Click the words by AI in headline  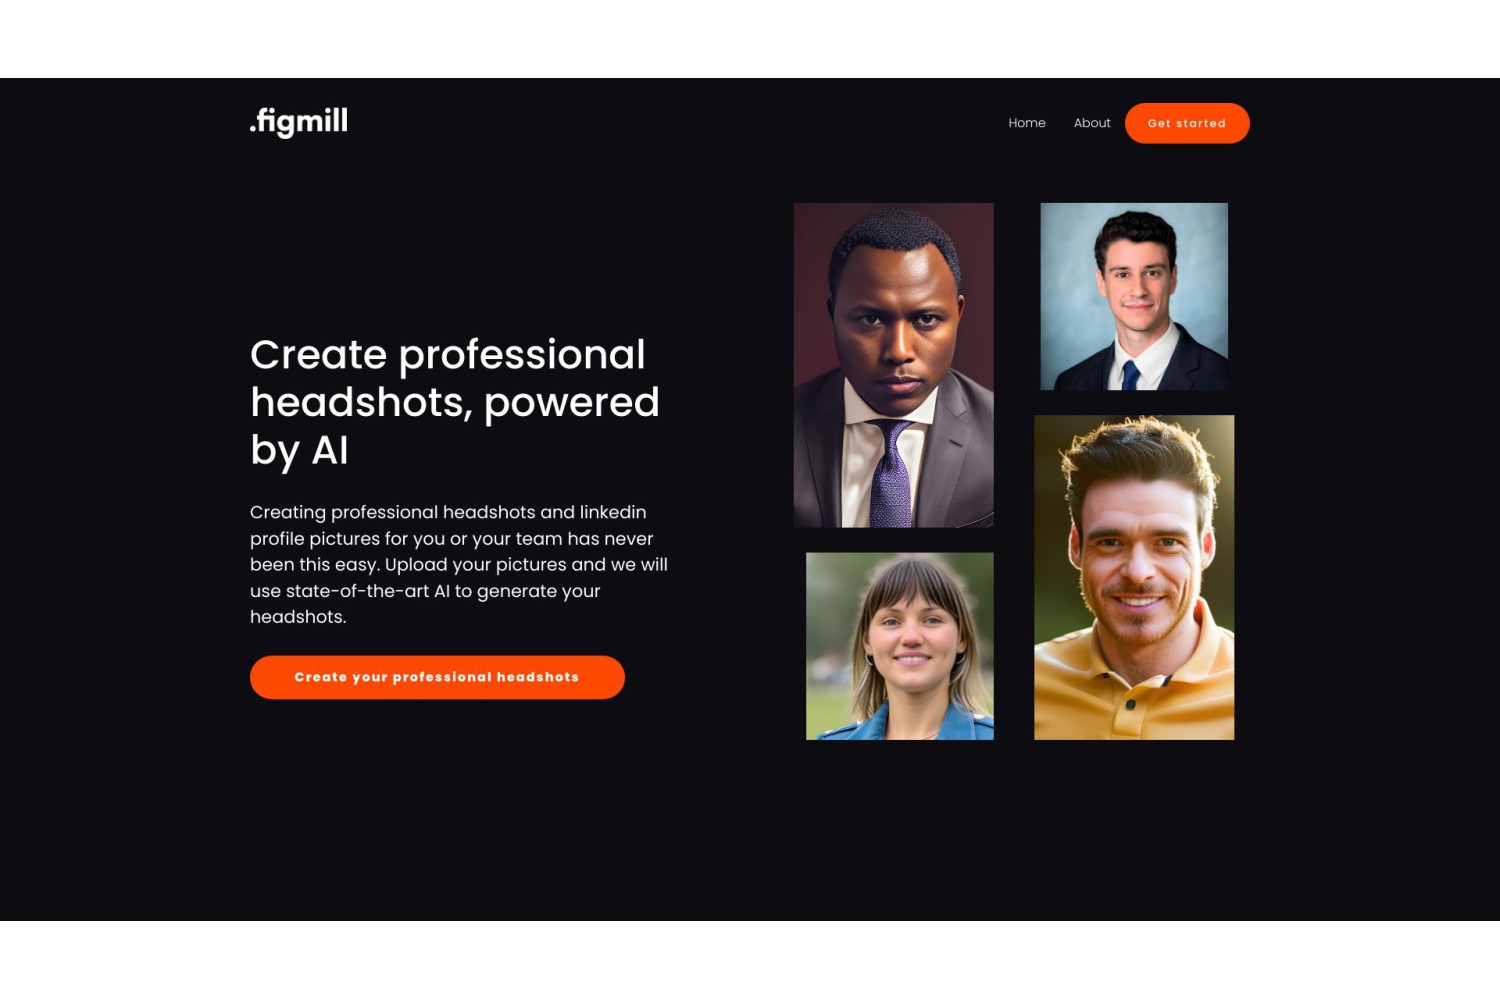(x=299, y=451)
